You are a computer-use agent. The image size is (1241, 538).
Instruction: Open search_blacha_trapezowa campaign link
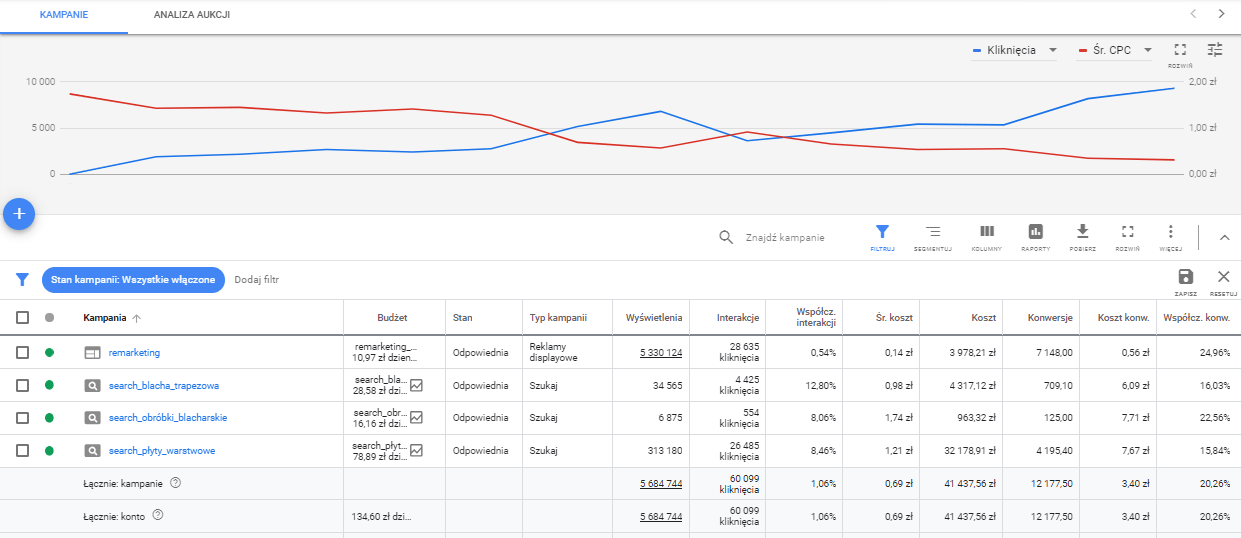[x=163, y=385]
